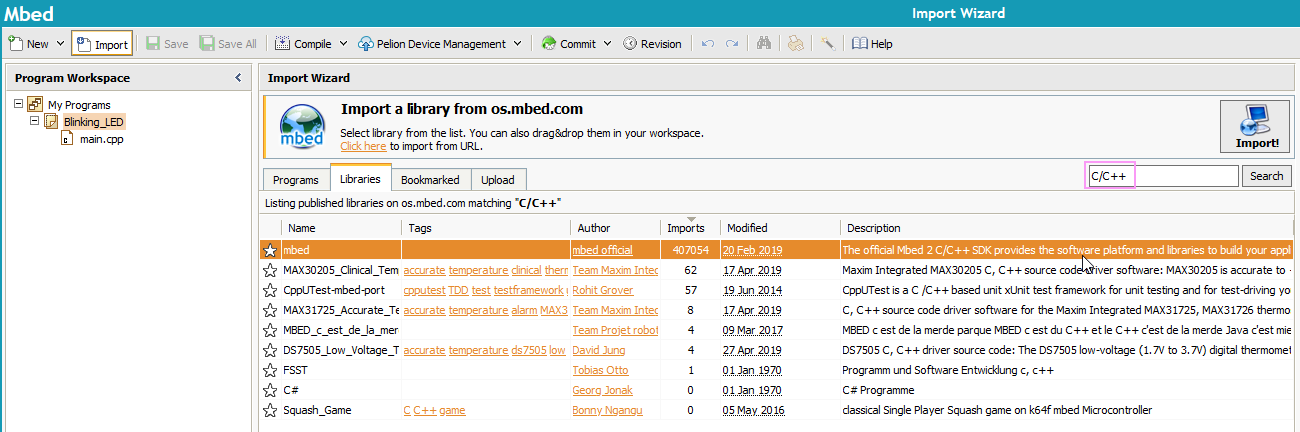Bookmark the C# library star
This screenshot has height=432, width=1300.
(x=270, y=390)
